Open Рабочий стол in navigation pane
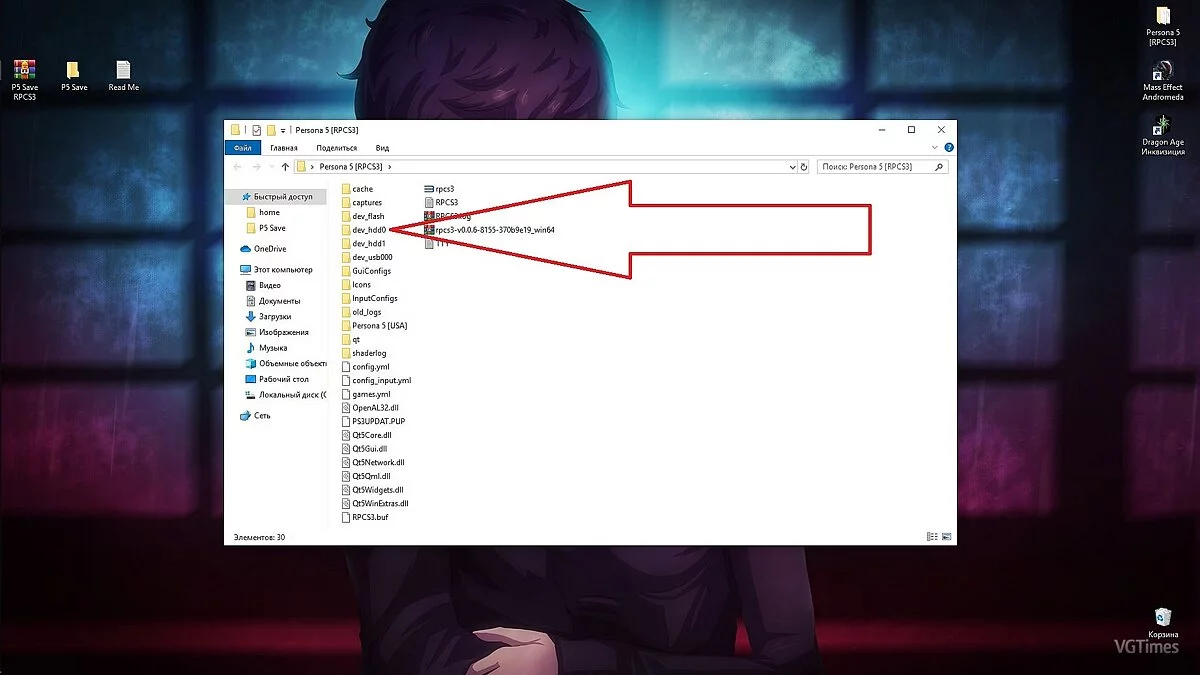This screenshot has height=675, width=1200. (x=277, y=379)
